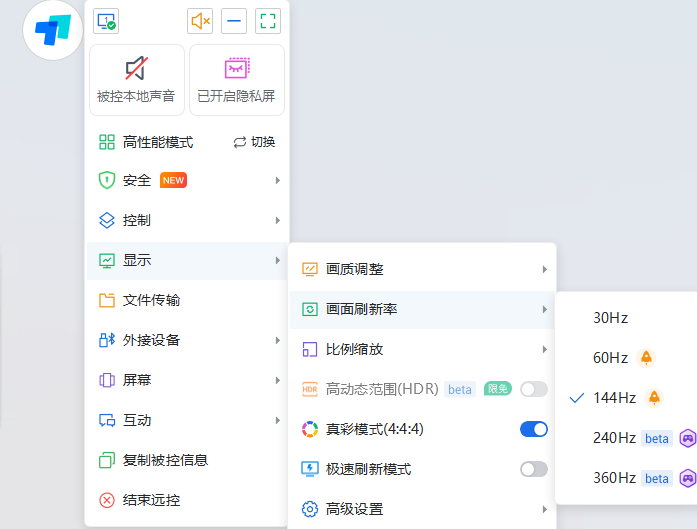The height and width of the screenshot is (529, 697).
Task: Open the 互动 menu entry
Action: [x=188, y=421]
